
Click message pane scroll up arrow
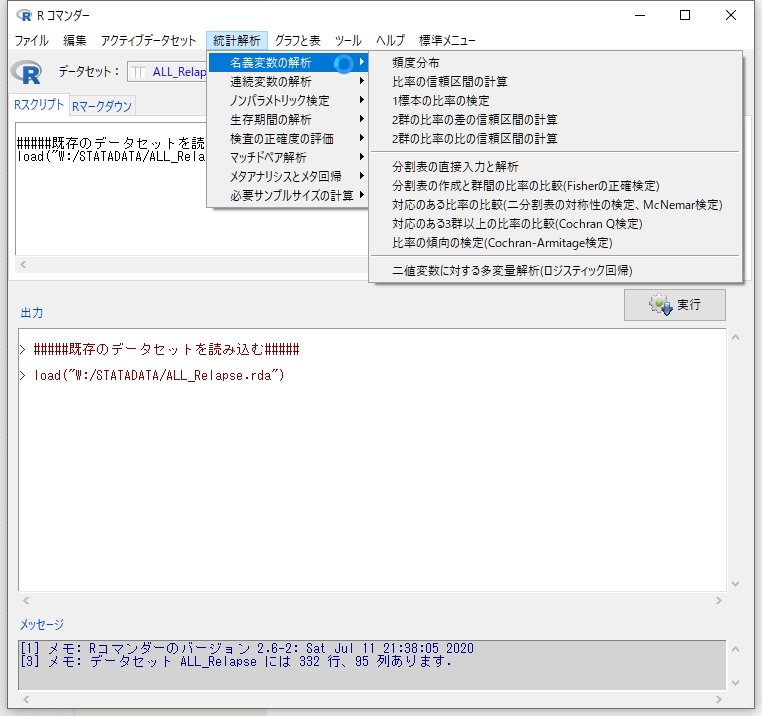click(735, 649)
